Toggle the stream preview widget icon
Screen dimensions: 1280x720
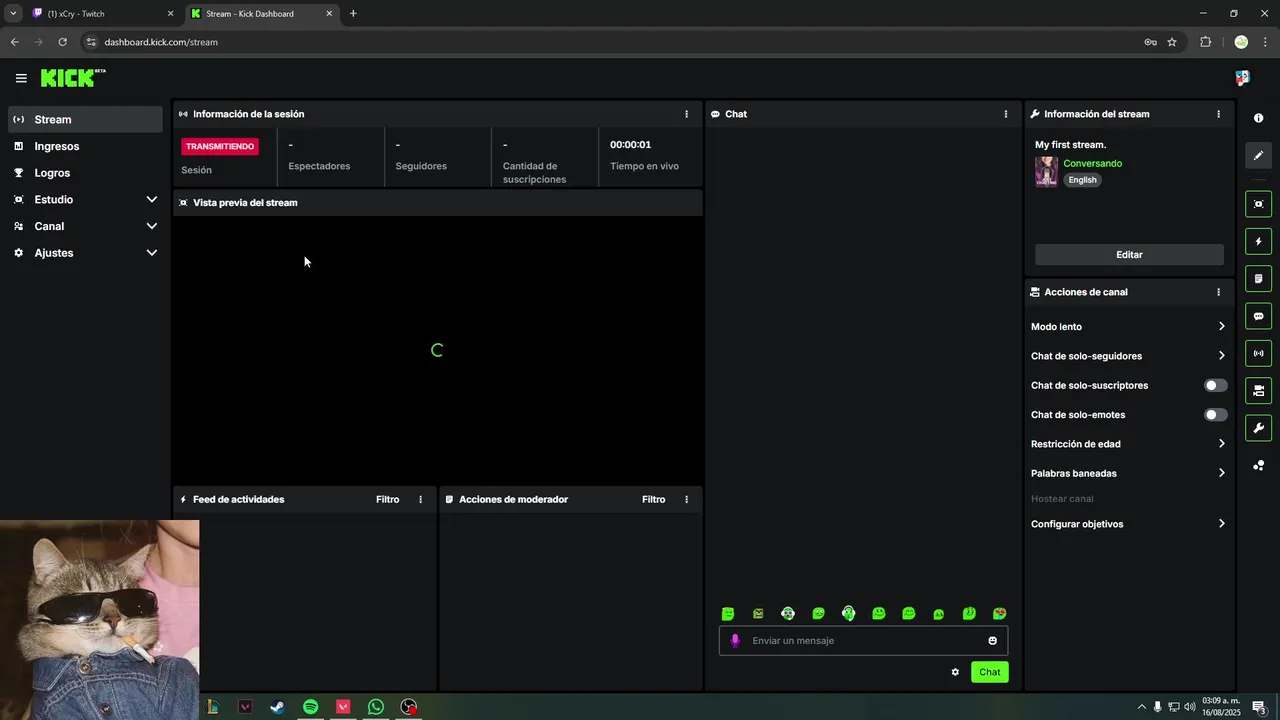1258,204
